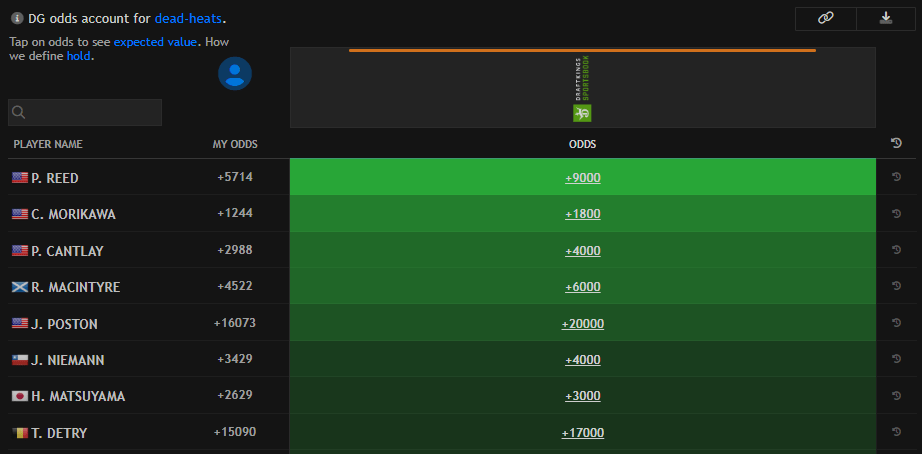Open odds history for T. Detry
The width and height of the screenshot is (922, 454).
pyautogui.click(x=896, y=433)
